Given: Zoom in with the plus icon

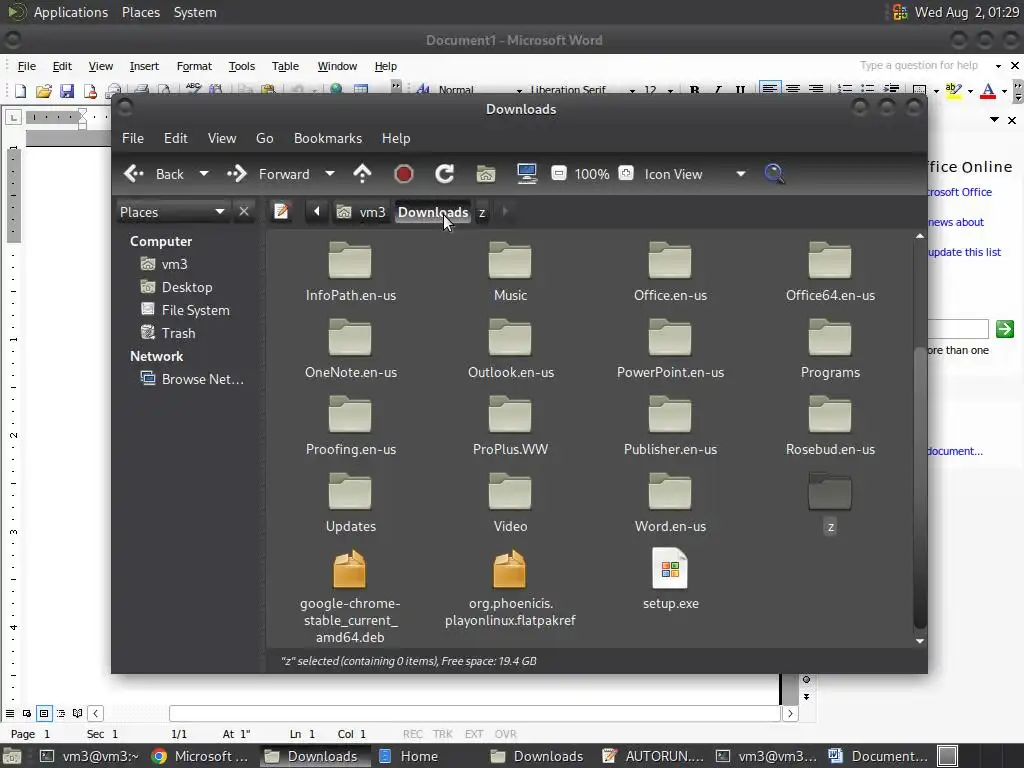Looking at the screenshot, I should 626,173.
